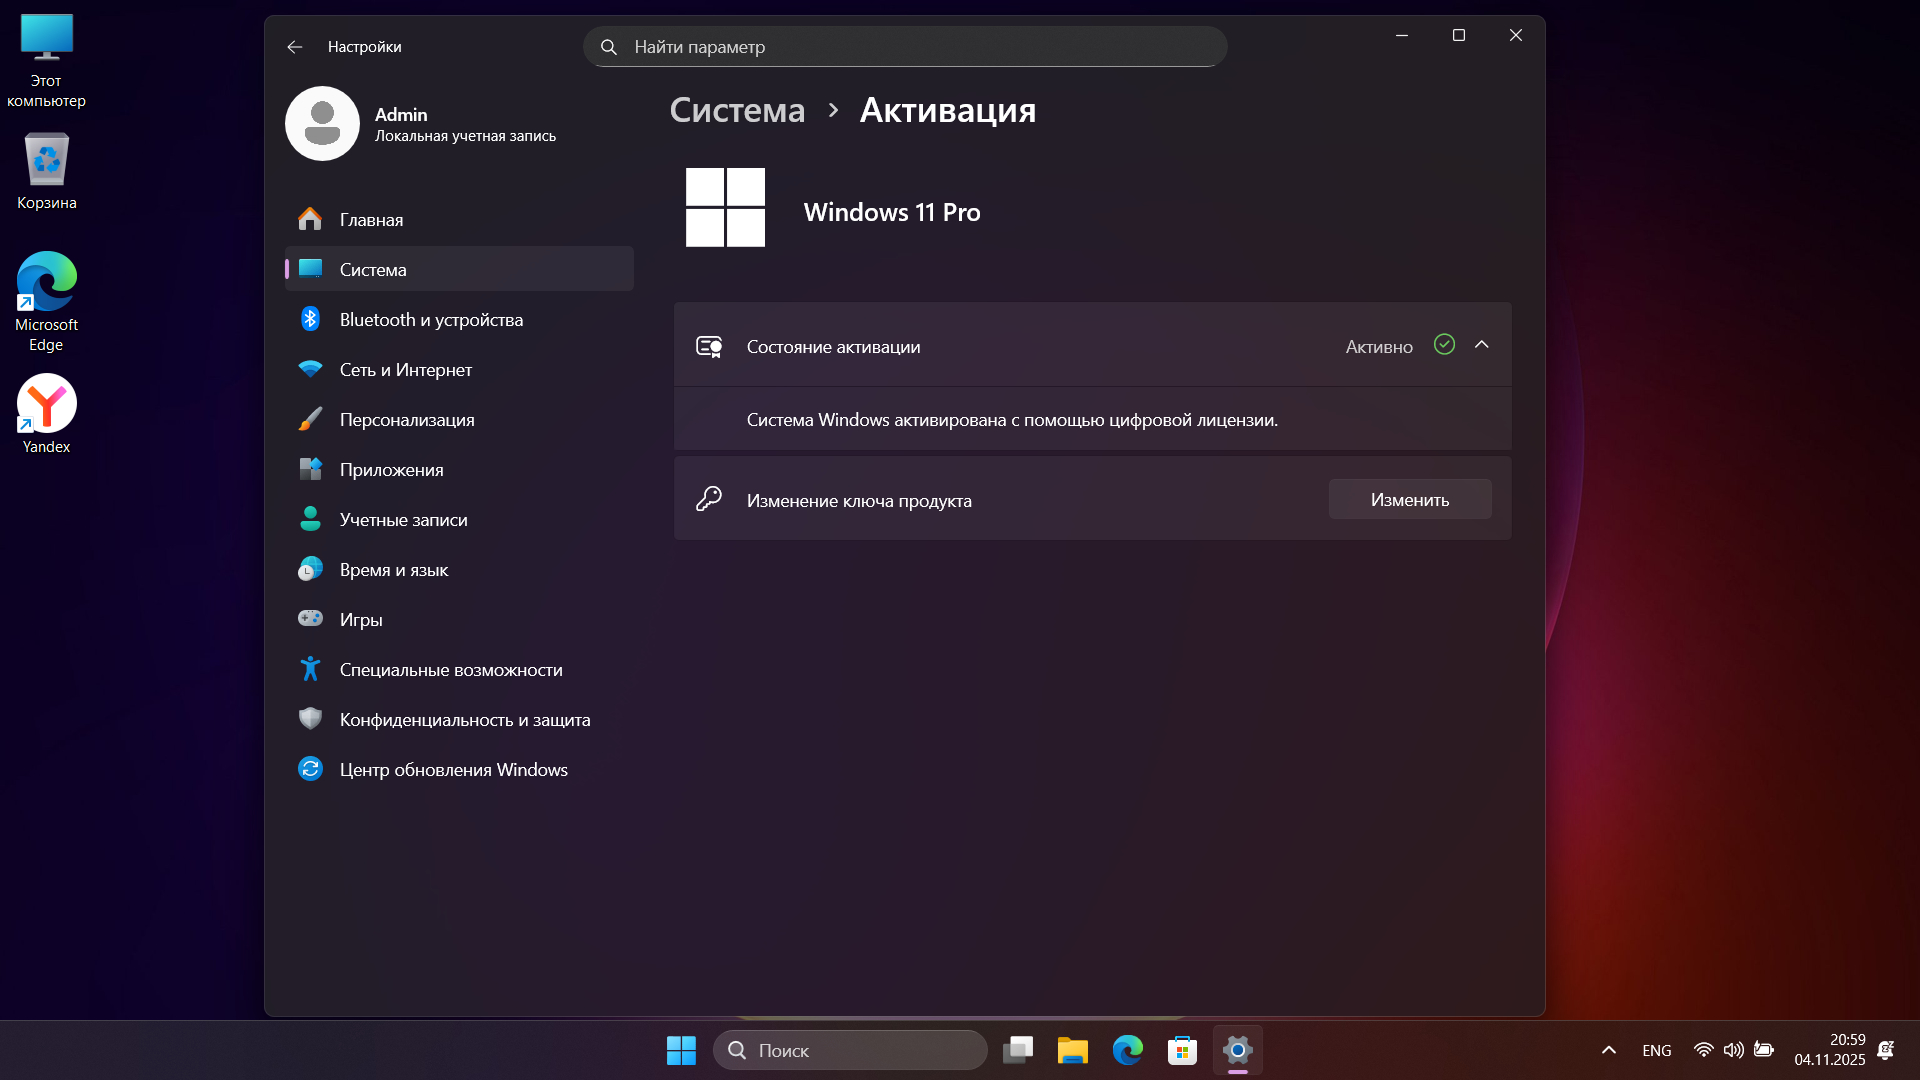Image resolution: width=1920 pixels, height=1080 pixels.
Task: Click the Изменить product key button
Action: pyautogui.click(x=1409, y=500)
